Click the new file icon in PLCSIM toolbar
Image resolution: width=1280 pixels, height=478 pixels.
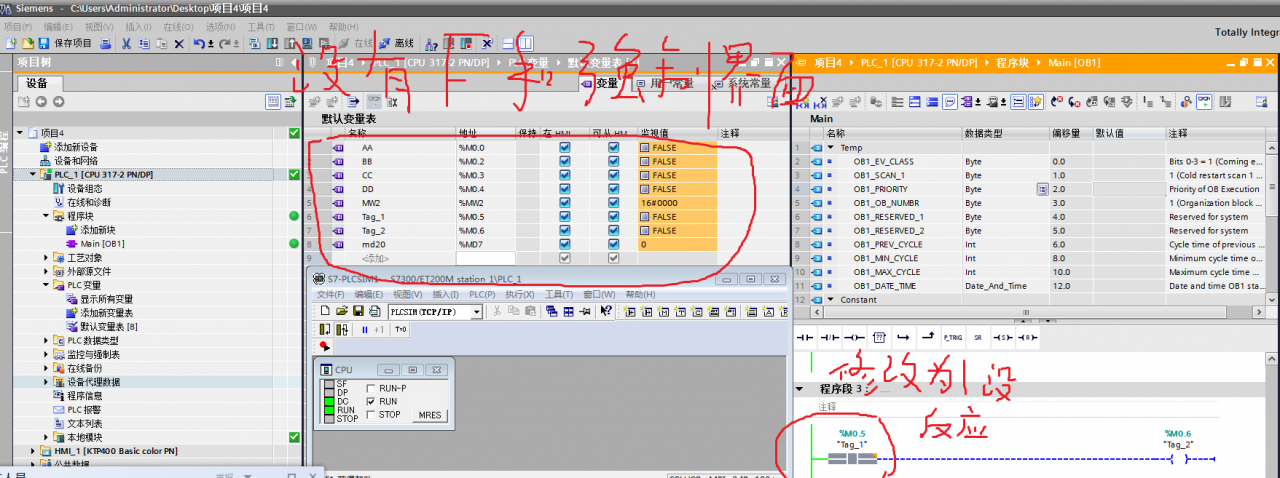tap(325, 311)
